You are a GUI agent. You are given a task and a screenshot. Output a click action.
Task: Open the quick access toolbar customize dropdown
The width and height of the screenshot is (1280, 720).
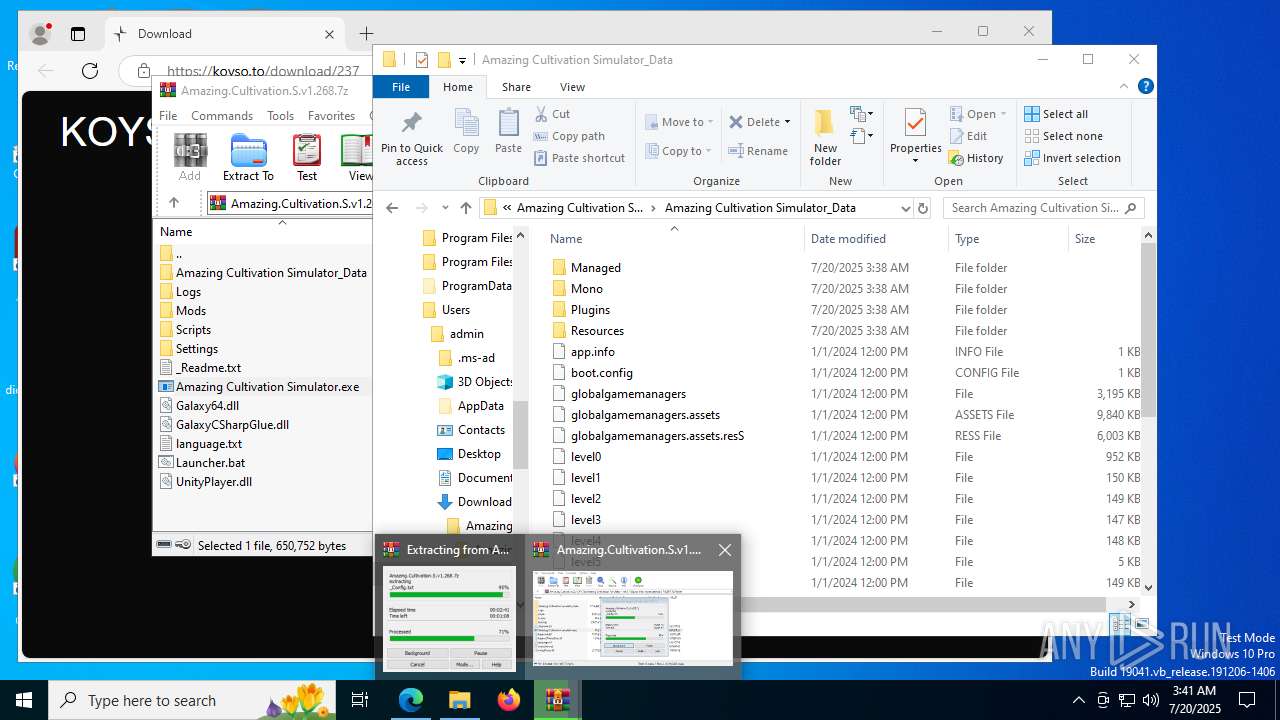point(463,60)
